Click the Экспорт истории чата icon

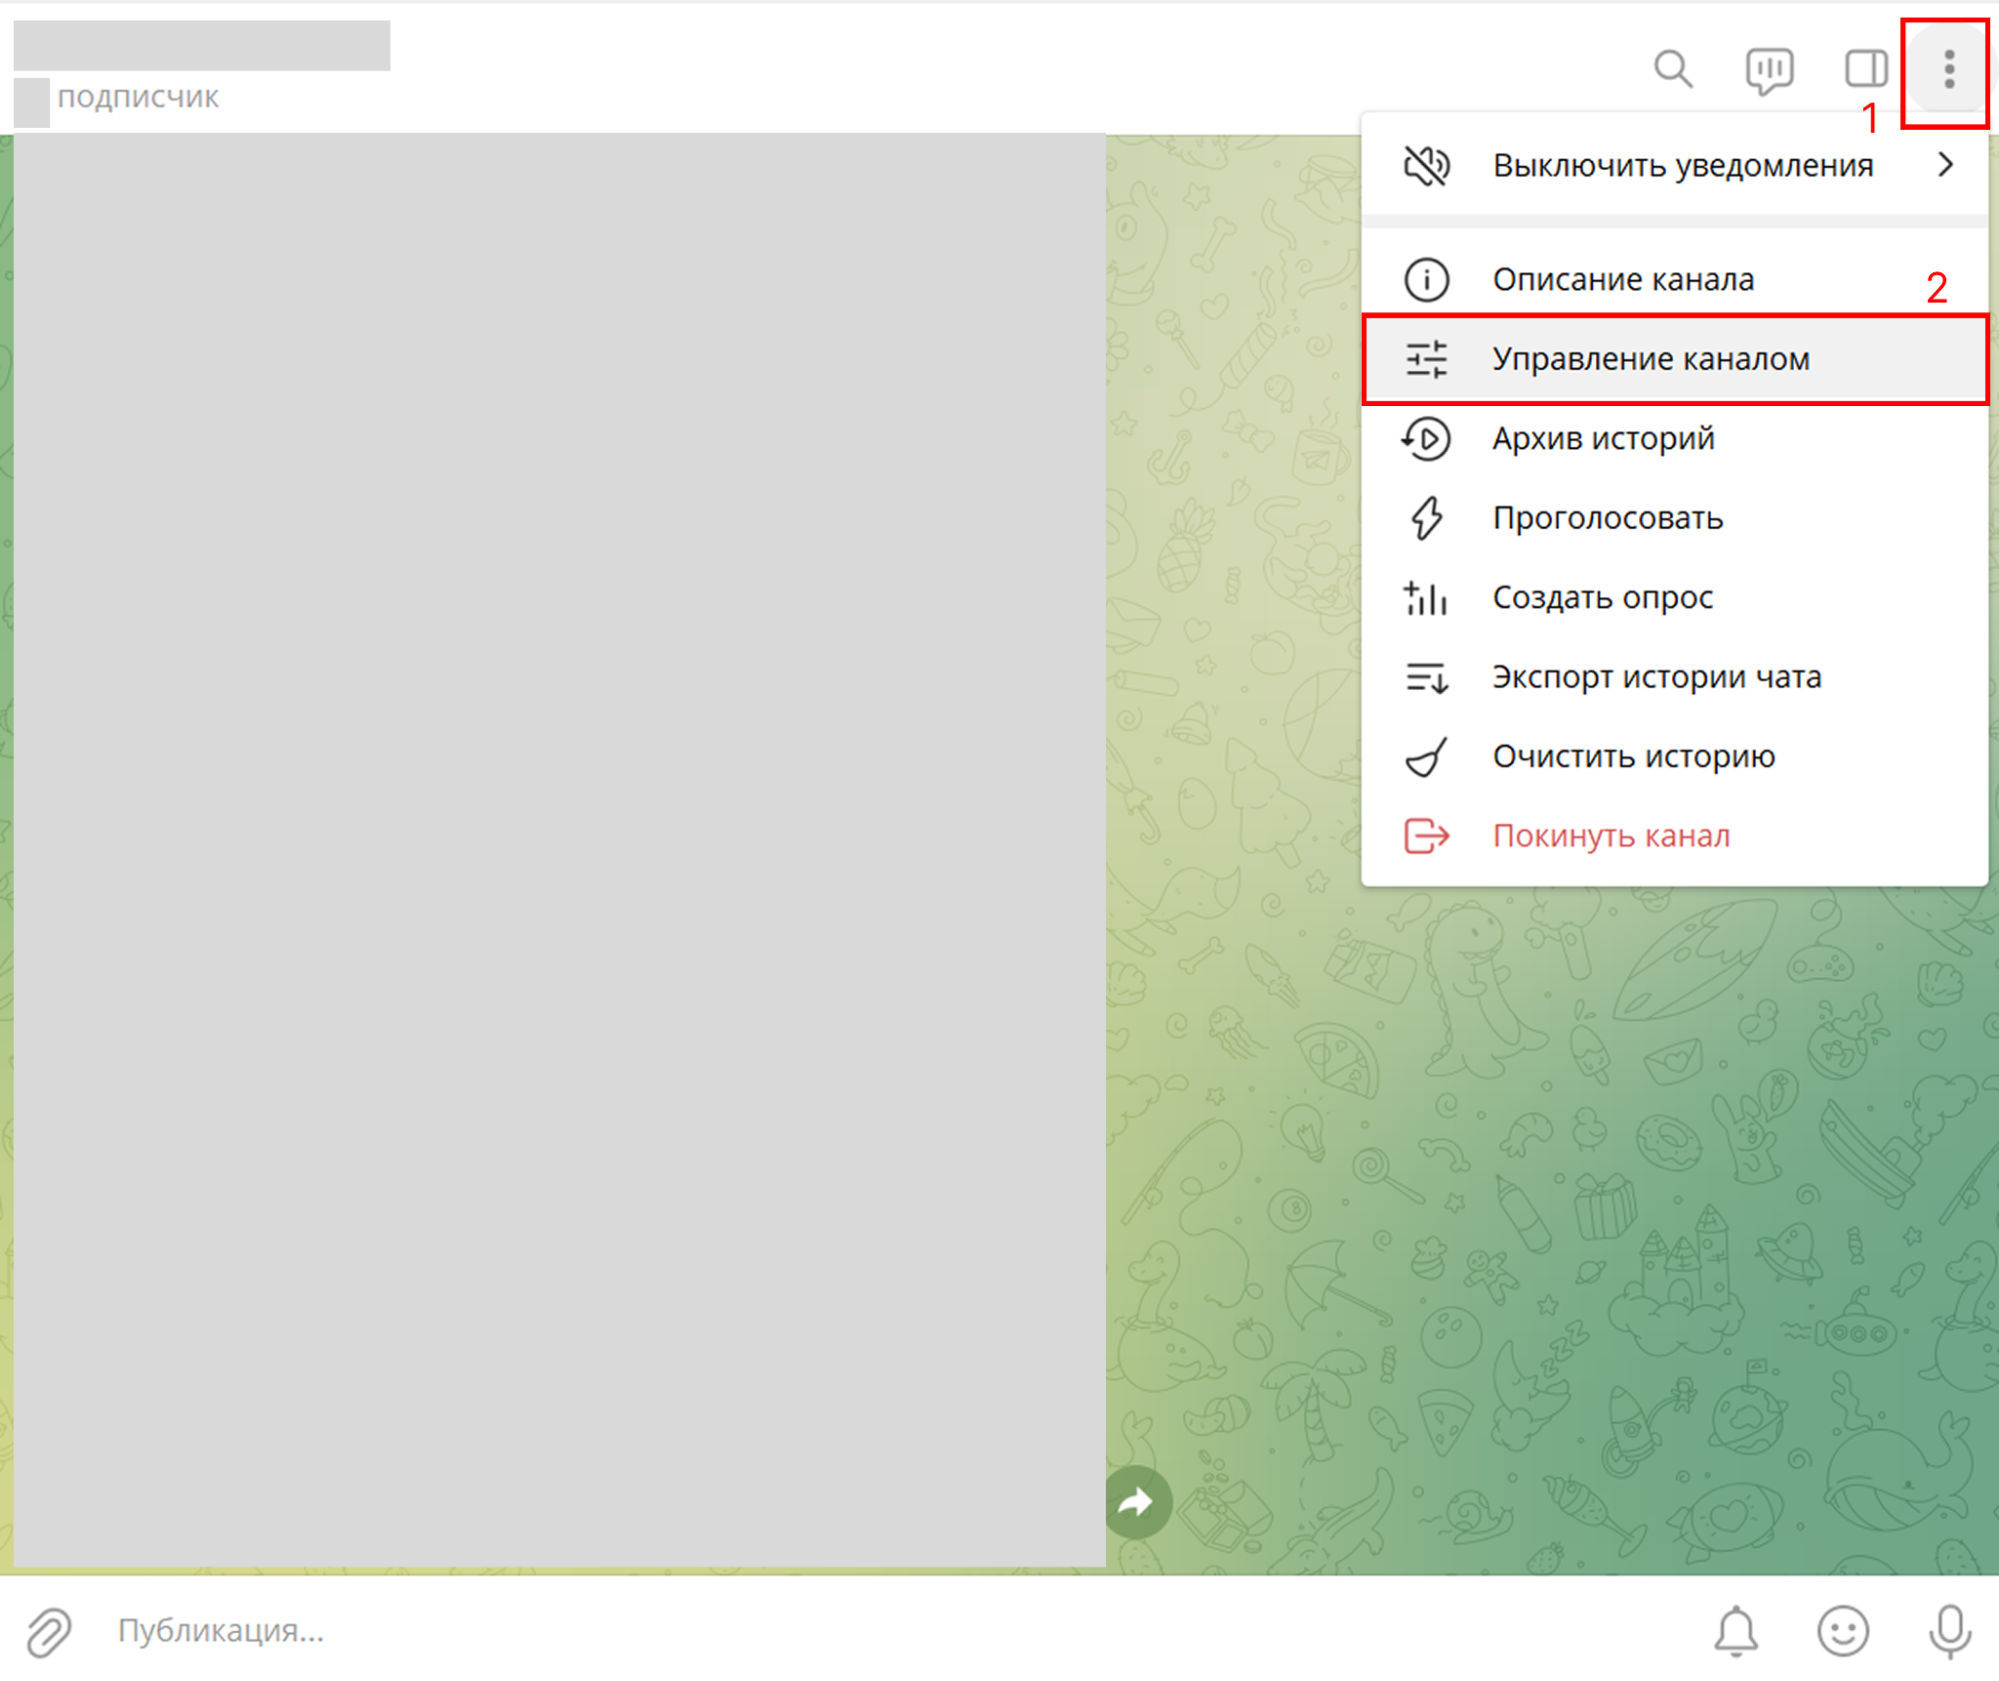click(1426, 677)
